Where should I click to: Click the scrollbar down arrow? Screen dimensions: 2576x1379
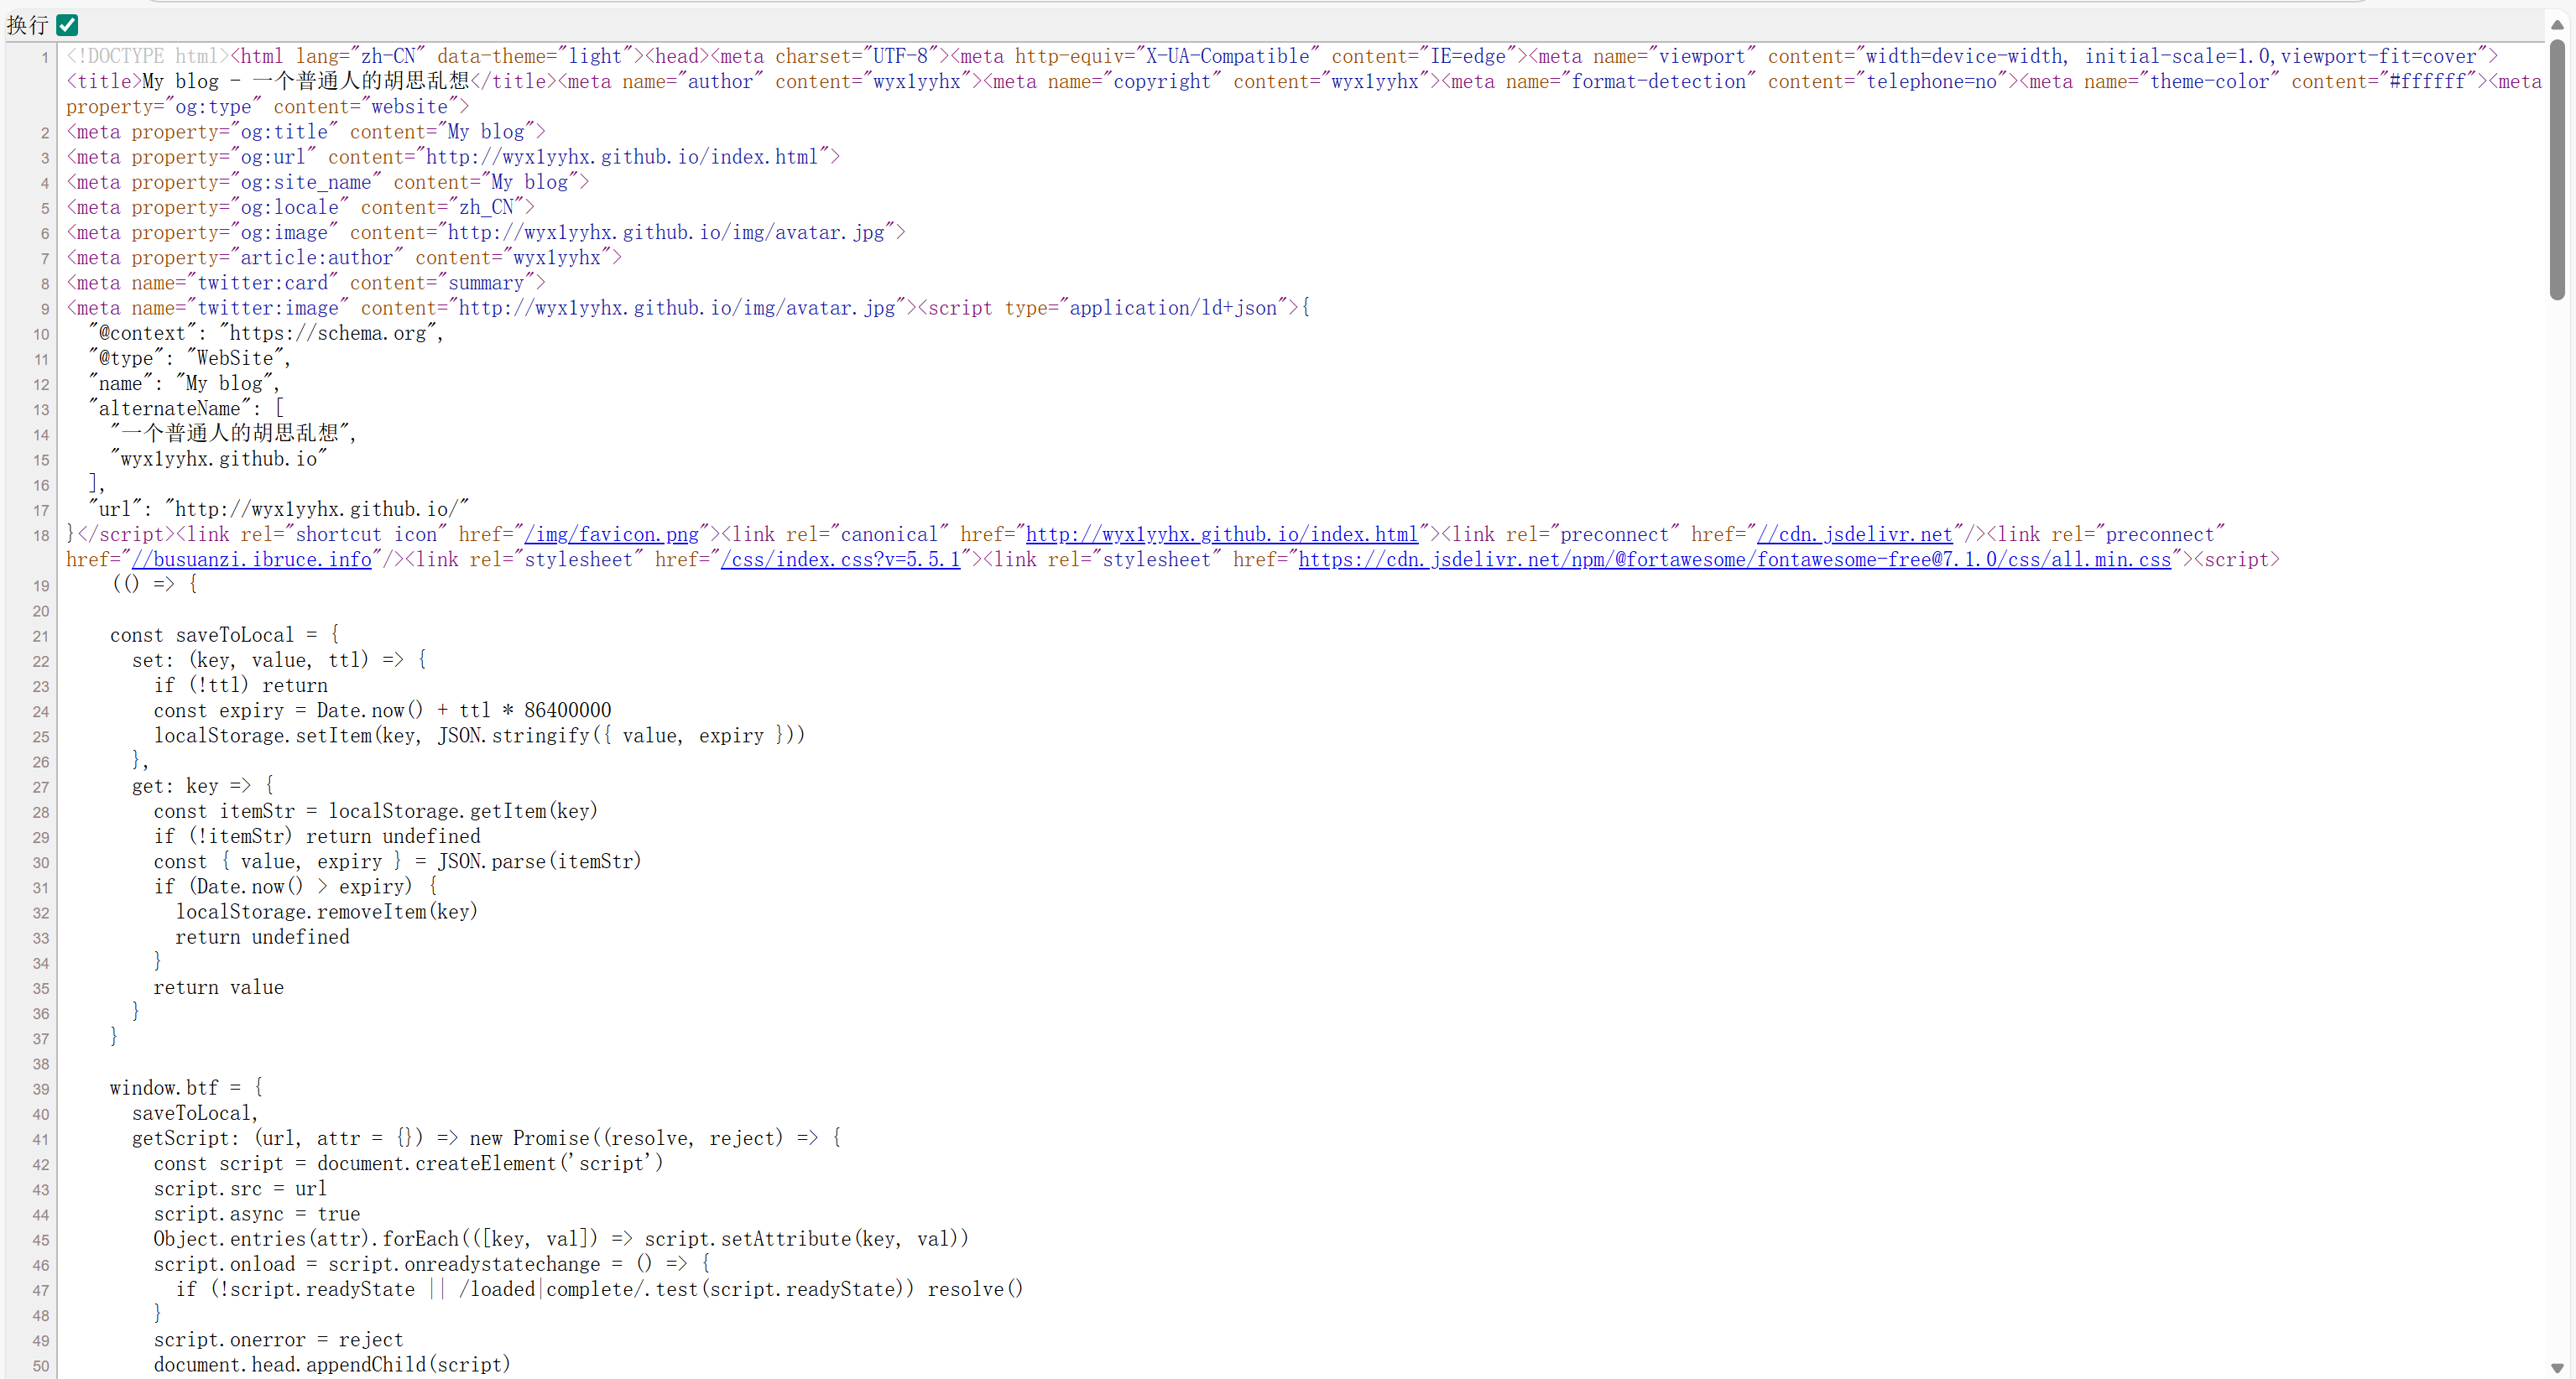[2557, 1367]
